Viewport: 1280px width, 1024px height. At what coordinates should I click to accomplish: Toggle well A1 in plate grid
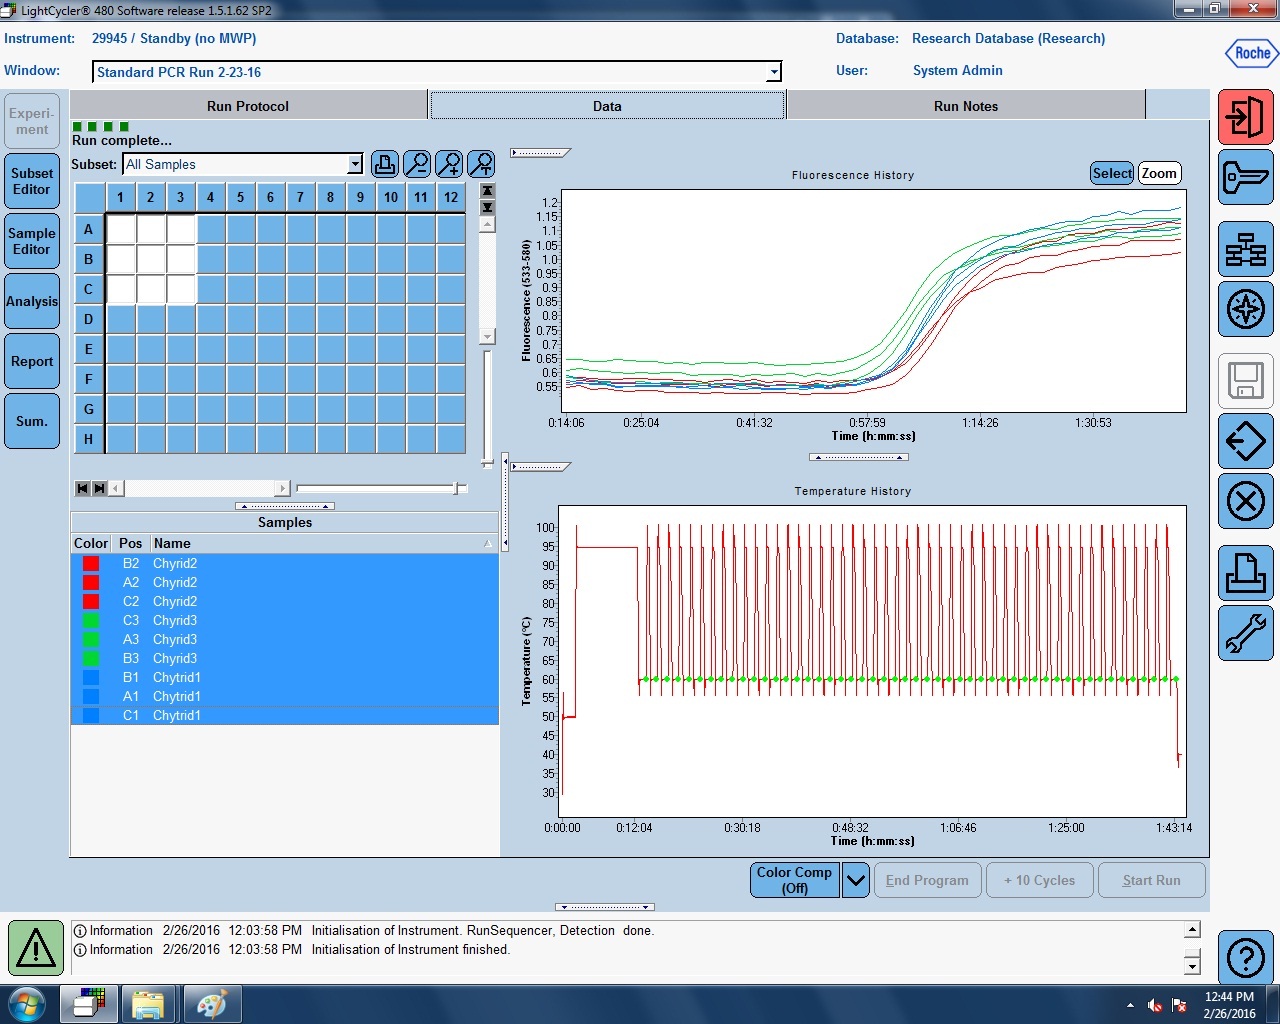click(x=121, y=229)
